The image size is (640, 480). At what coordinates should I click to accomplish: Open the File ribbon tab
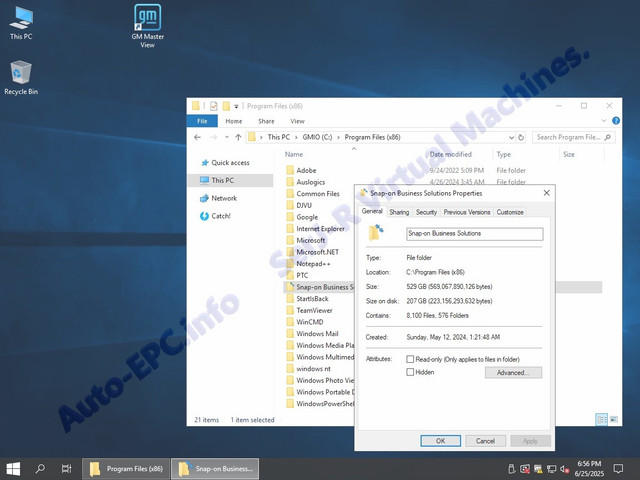(202, 121)
